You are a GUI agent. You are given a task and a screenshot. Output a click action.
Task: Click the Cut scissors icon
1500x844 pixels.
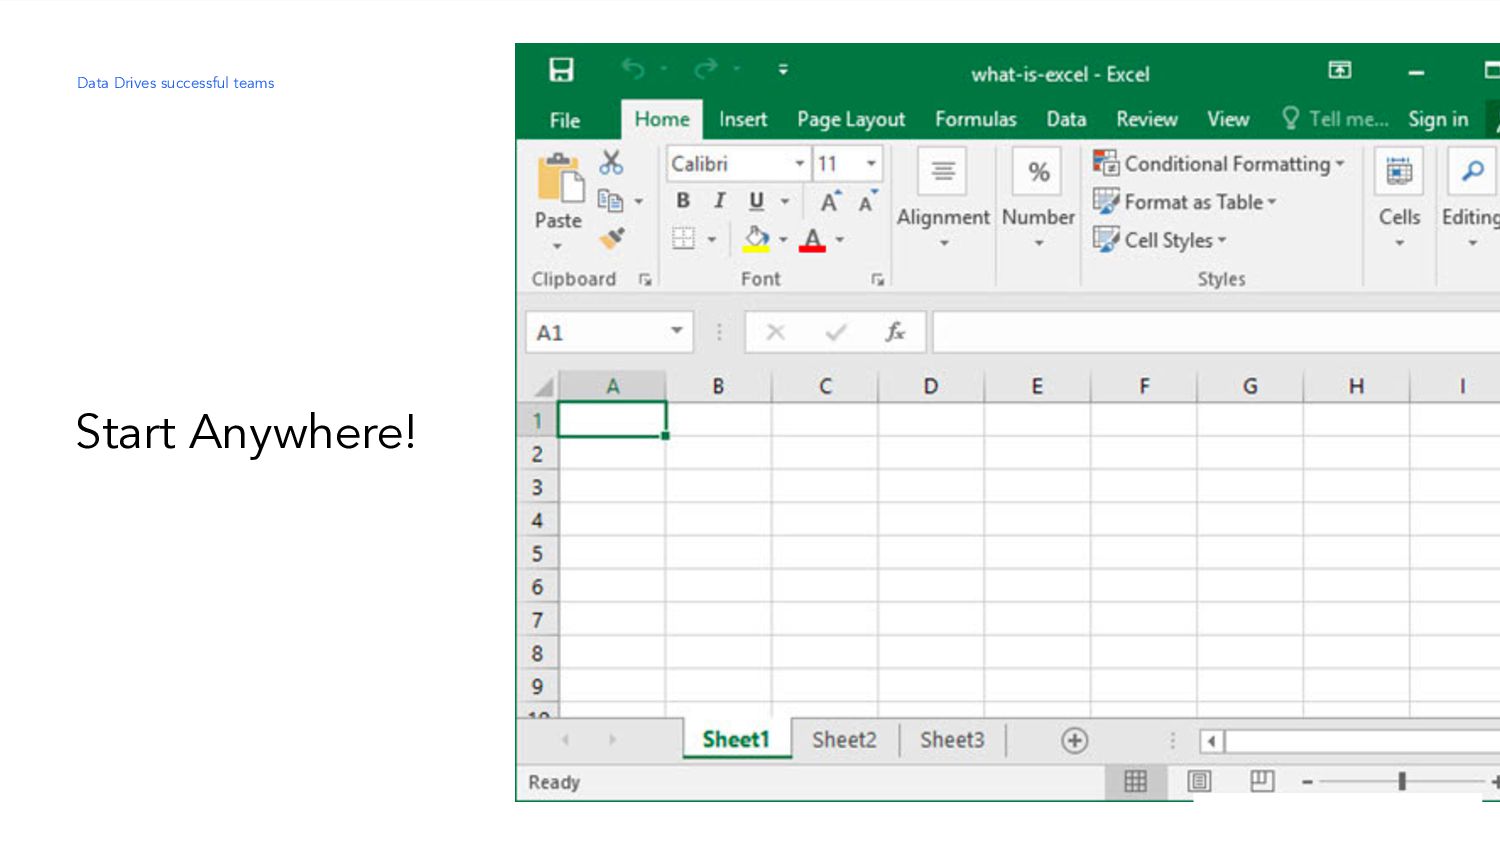click(x=611, y=162)
